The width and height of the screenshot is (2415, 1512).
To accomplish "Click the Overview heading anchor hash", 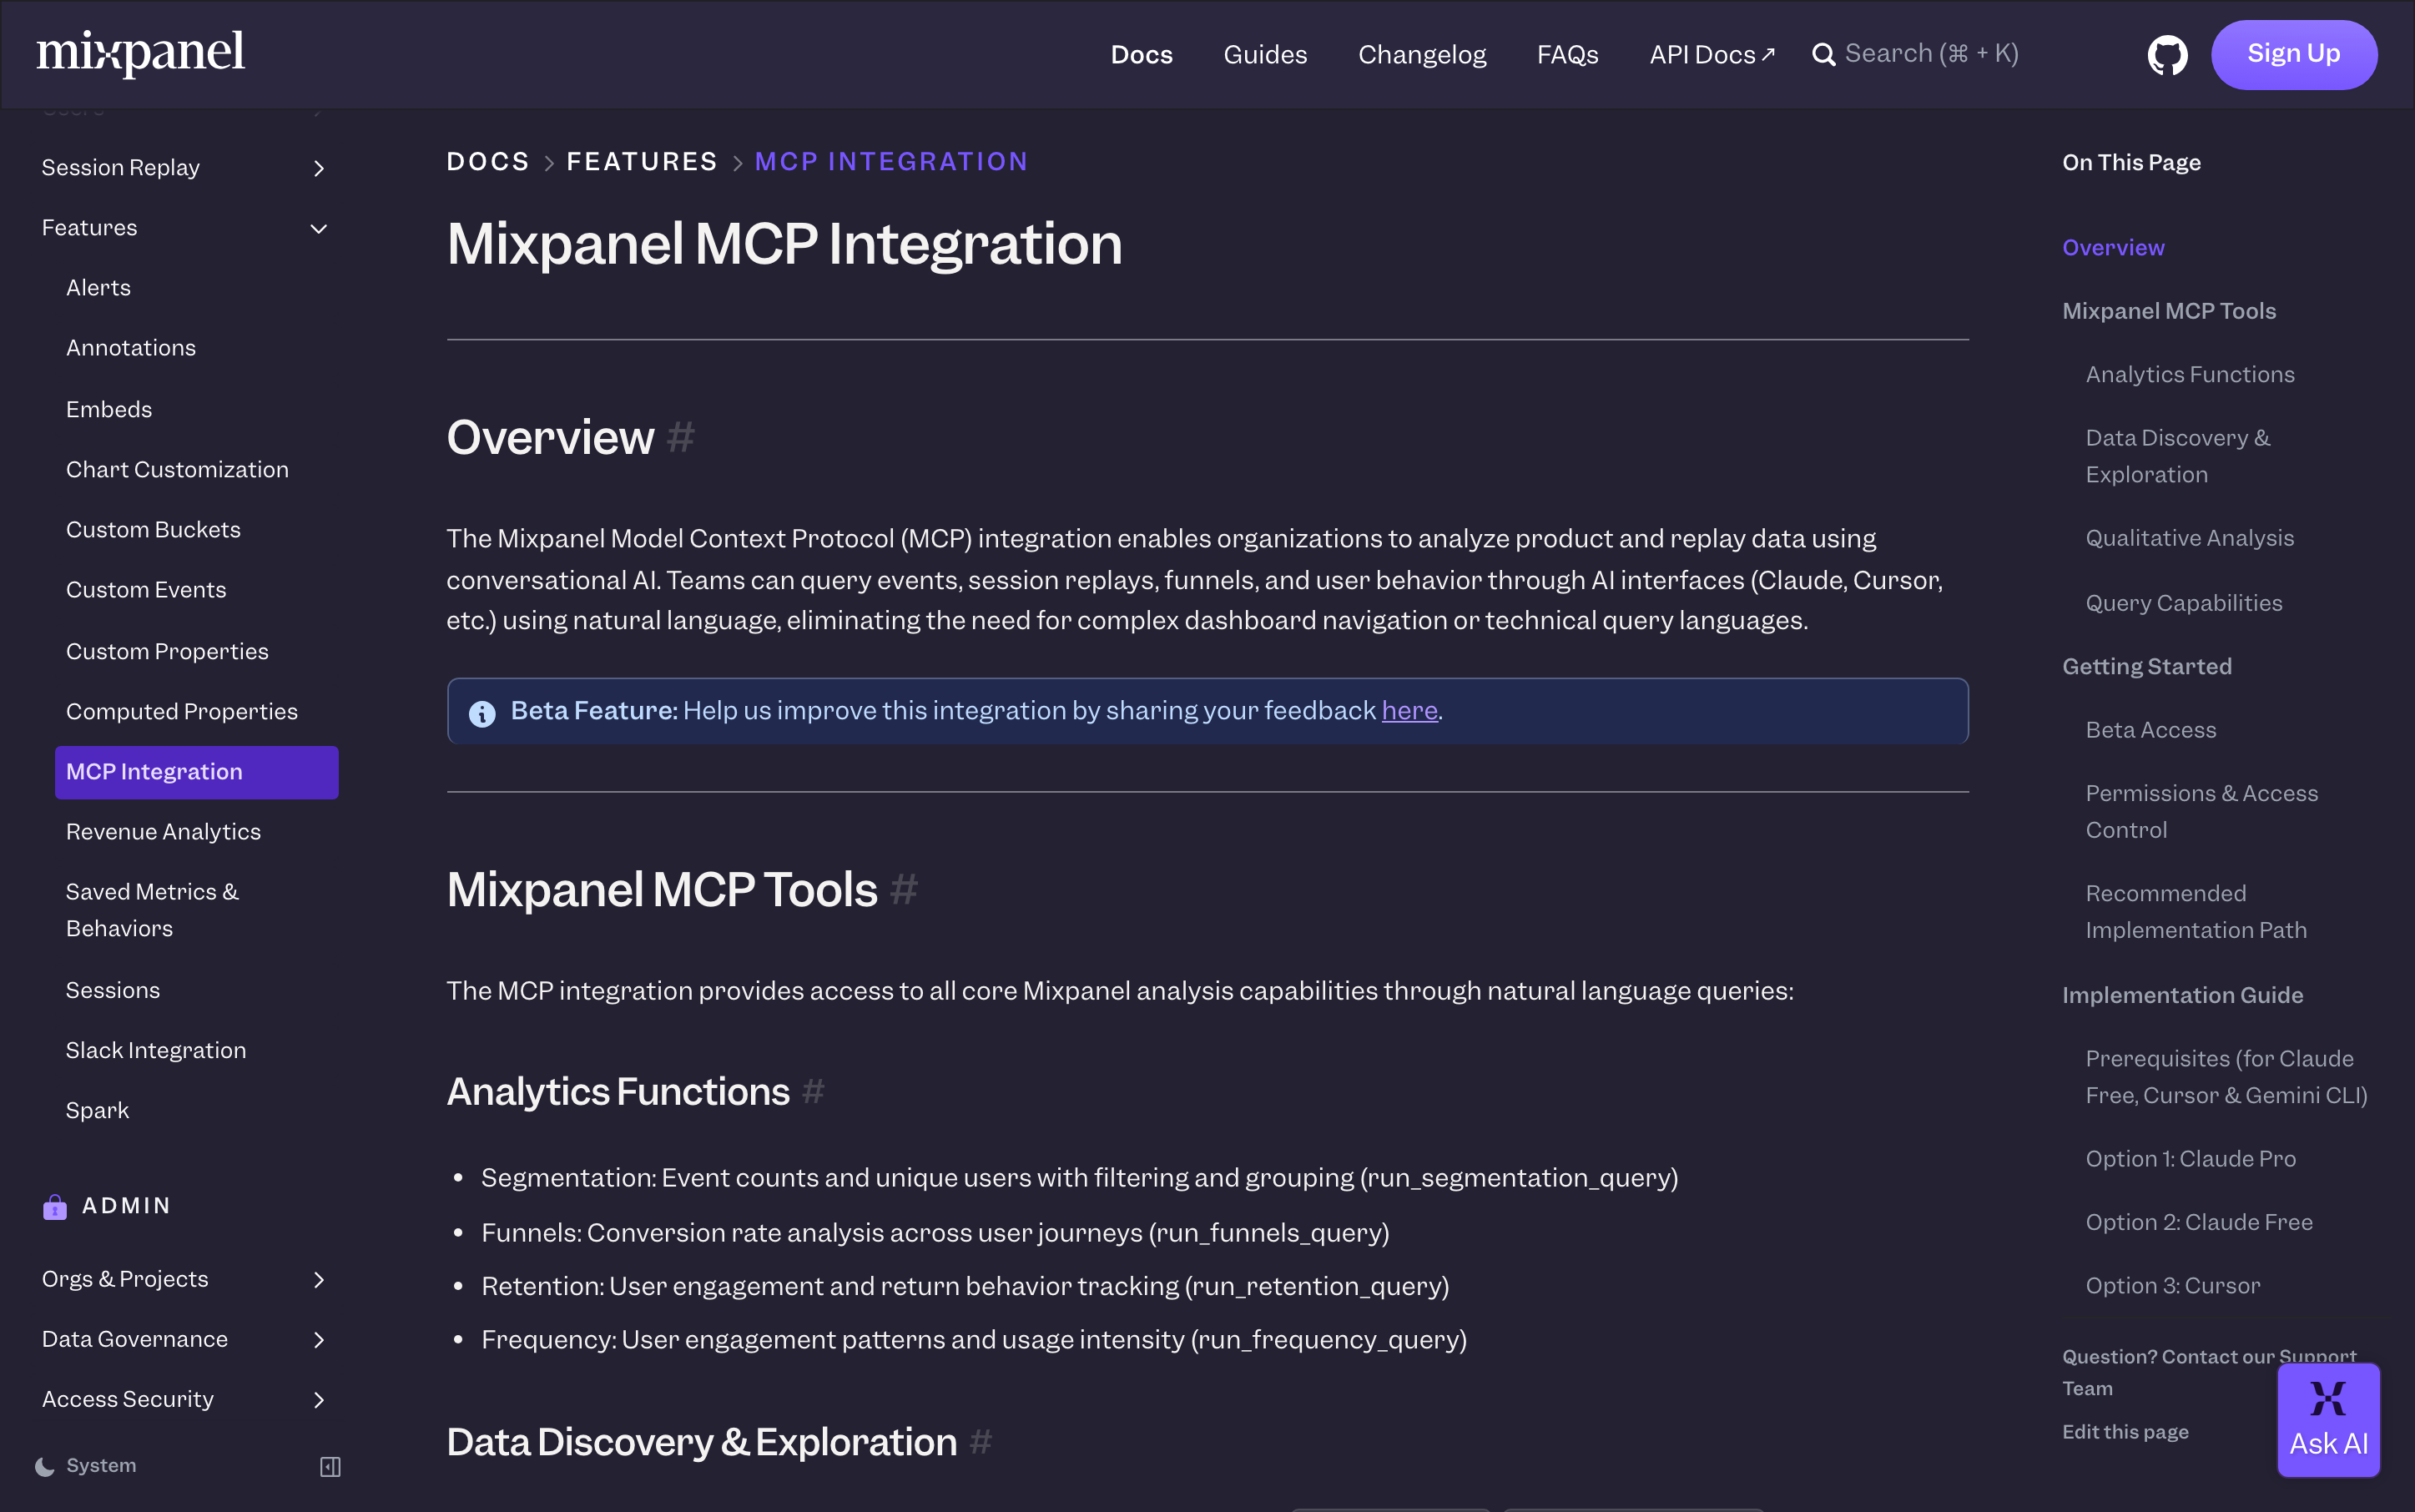I will (x=681, y=437).
